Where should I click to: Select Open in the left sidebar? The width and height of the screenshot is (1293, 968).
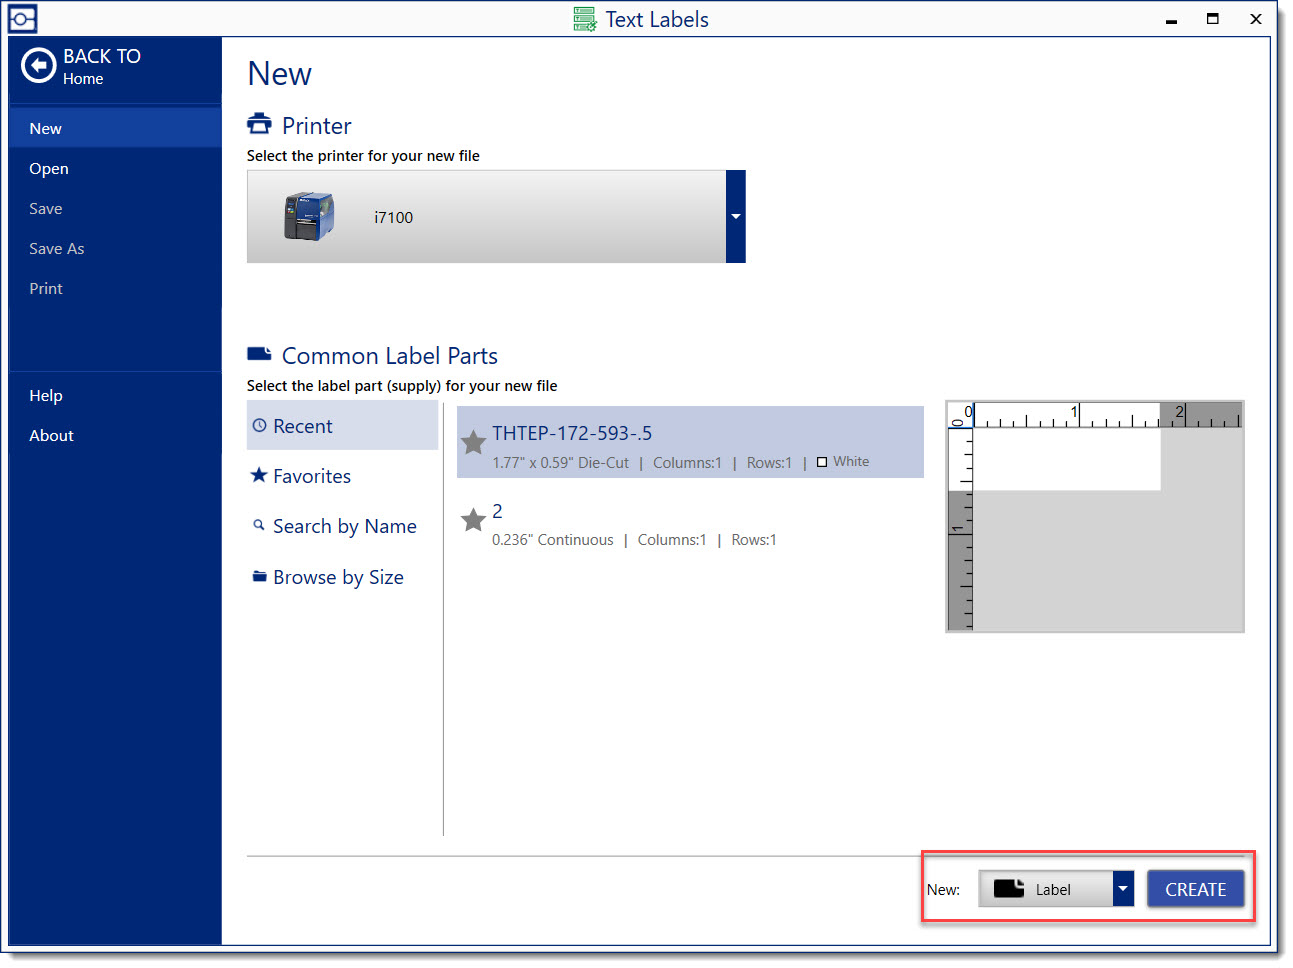(x=49, y=169)
